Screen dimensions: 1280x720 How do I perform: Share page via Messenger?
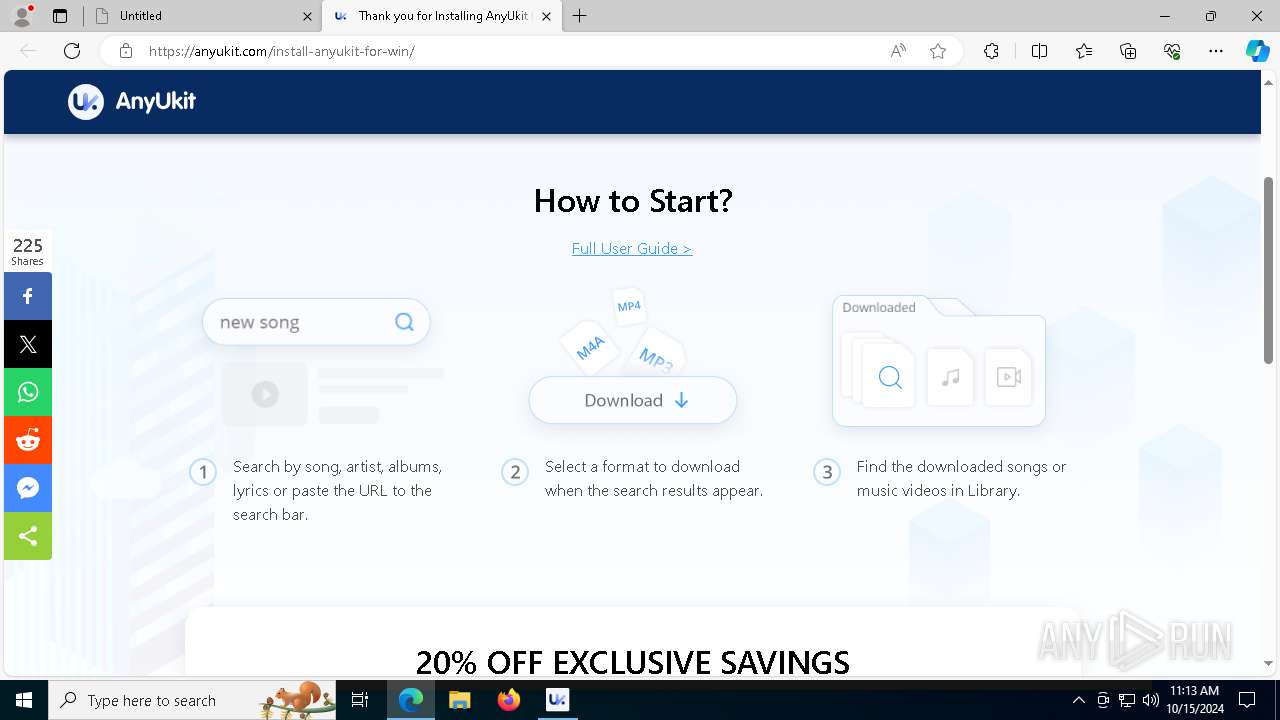(x=28, y=488)
